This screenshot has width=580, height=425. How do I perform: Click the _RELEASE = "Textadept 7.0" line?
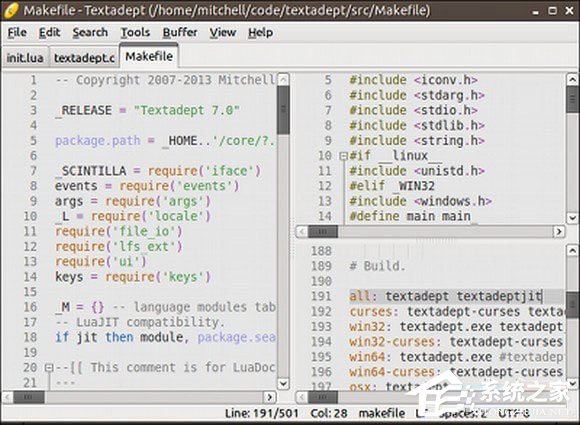(147, 110)
